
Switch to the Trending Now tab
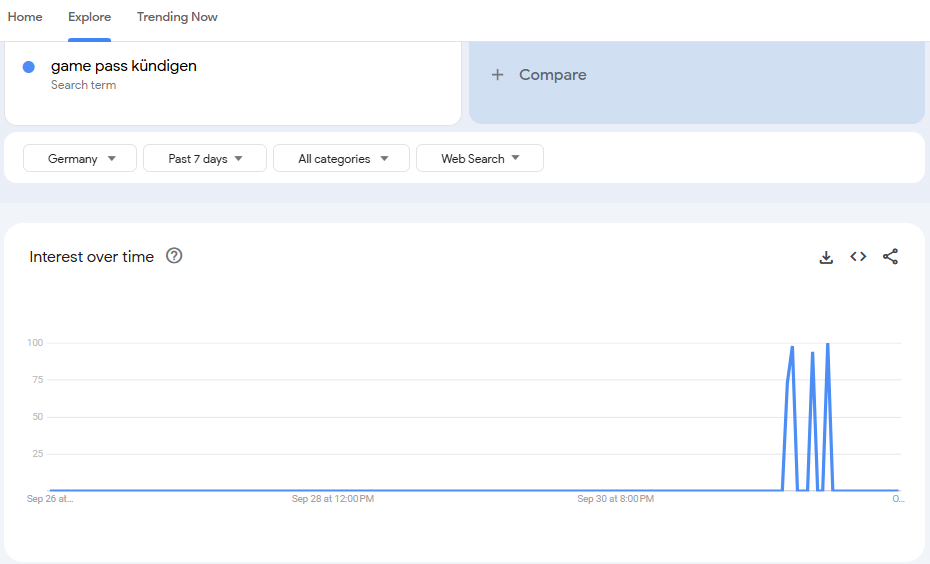coord(177,17)
